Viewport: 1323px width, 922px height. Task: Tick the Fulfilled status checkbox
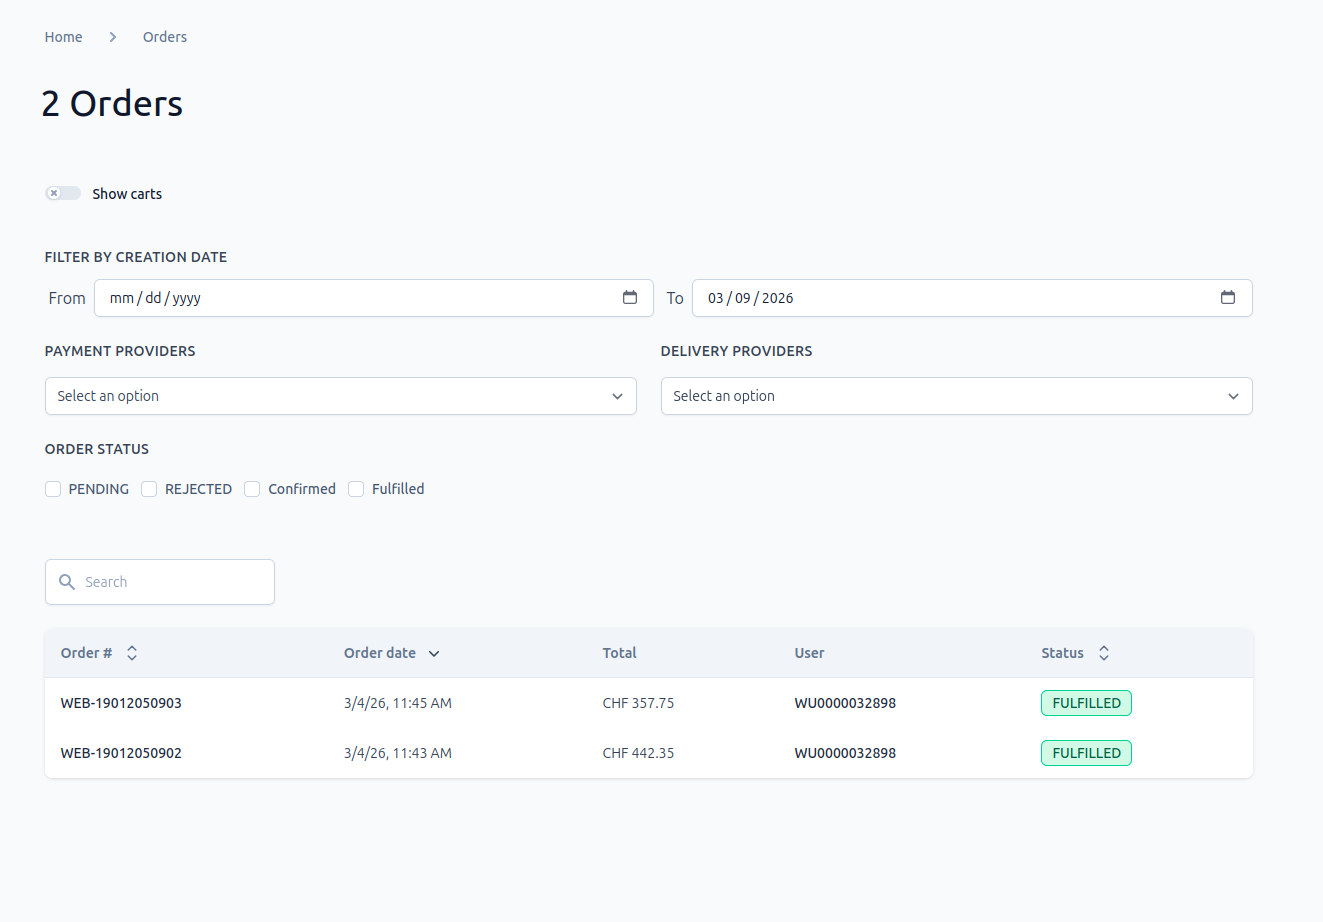356,489
